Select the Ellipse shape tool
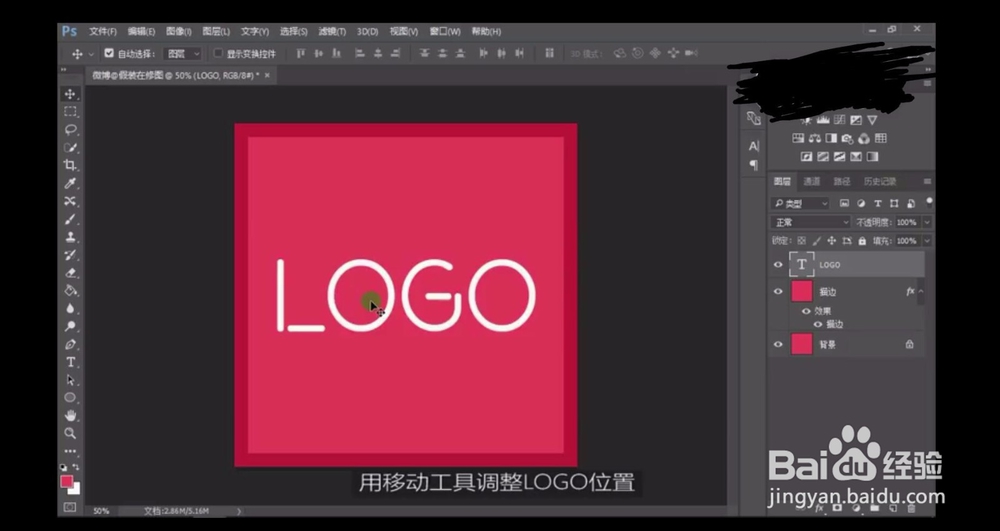Screen dimensions: 1000x531 click(x=70, y=398)
